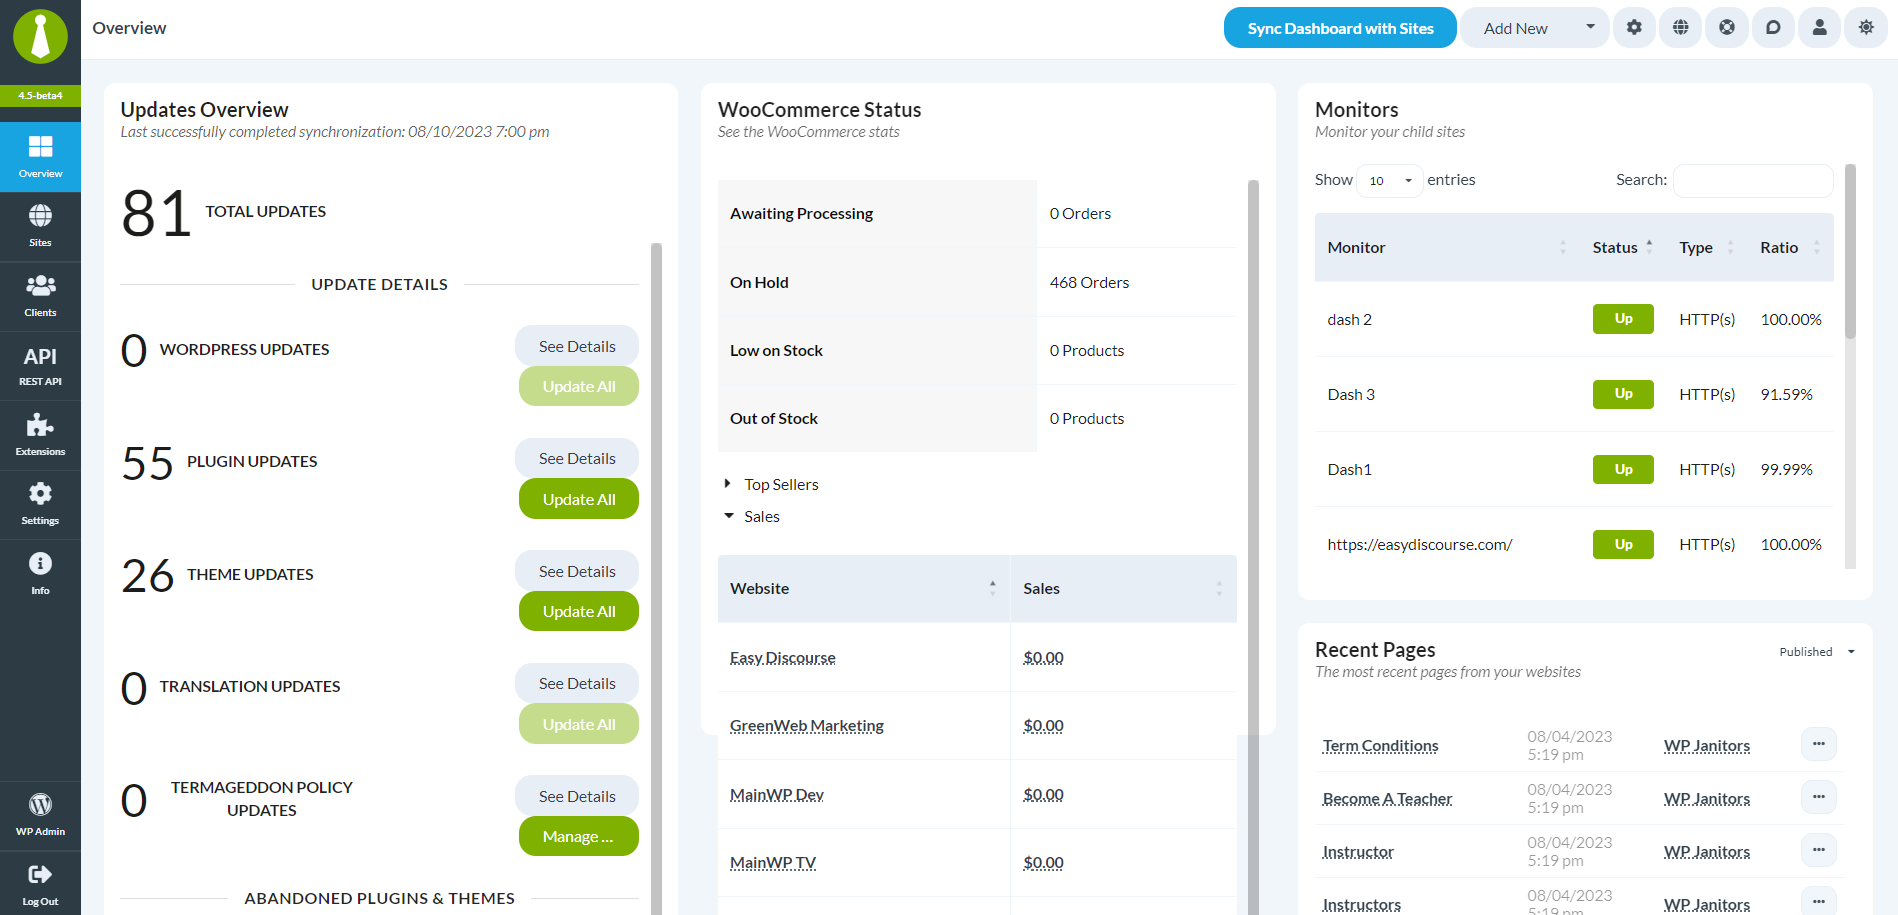
Task: Click the 91.59% ratio value
Action: point(1786,394)
